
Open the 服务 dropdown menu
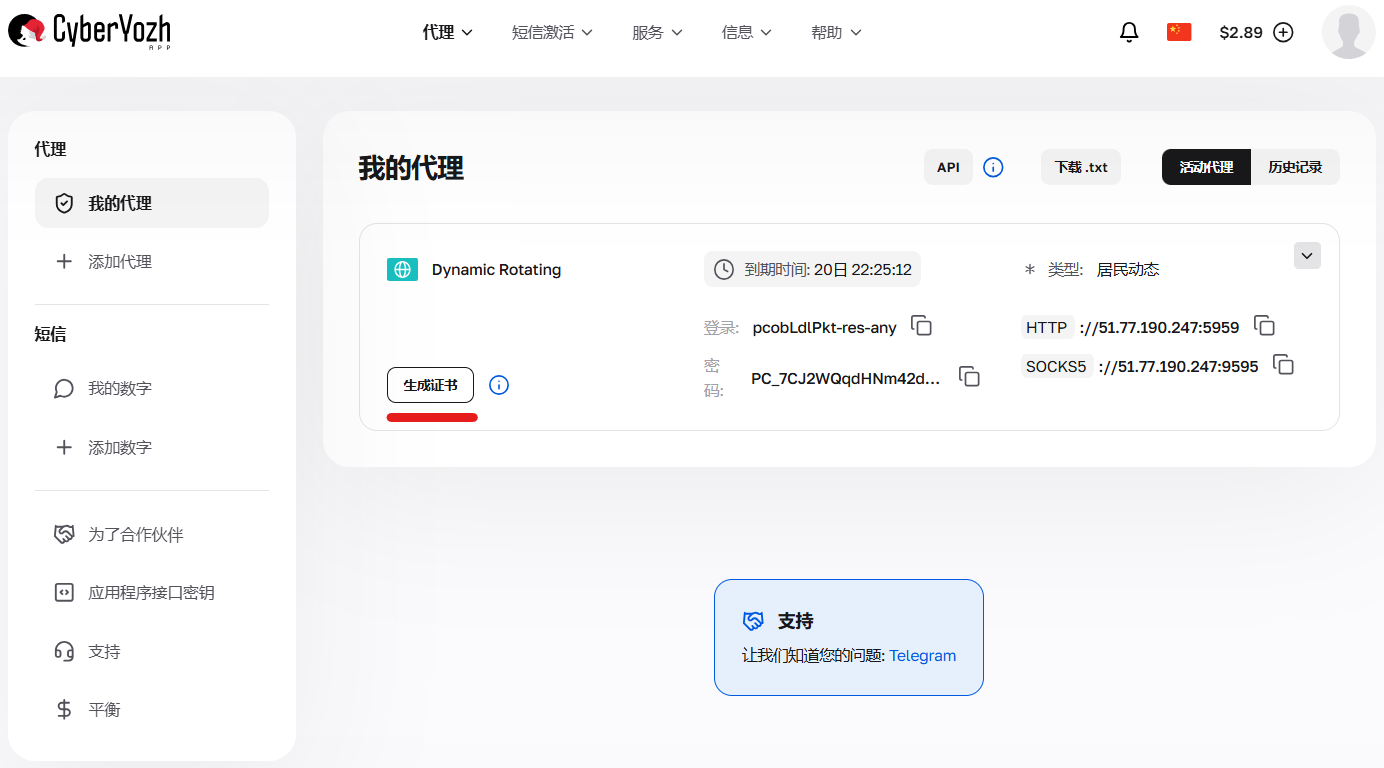[x=657, y=32]
